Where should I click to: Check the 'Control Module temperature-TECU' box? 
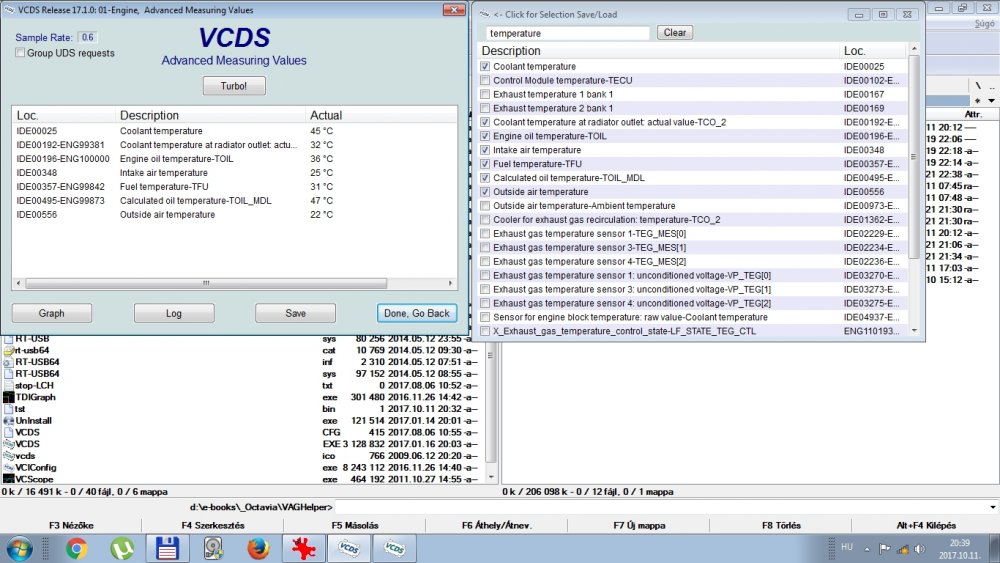(x=485, y=80)
